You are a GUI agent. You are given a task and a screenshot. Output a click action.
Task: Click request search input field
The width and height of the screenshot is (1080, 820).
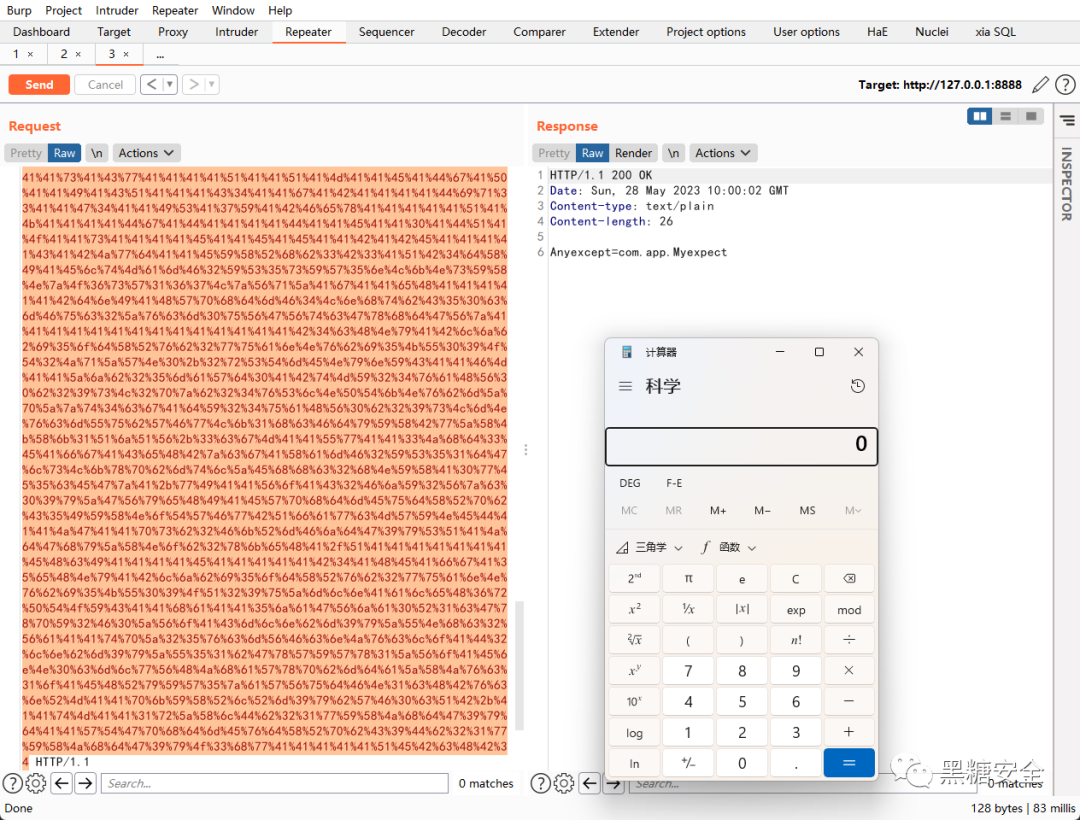(x=275, y=784)
